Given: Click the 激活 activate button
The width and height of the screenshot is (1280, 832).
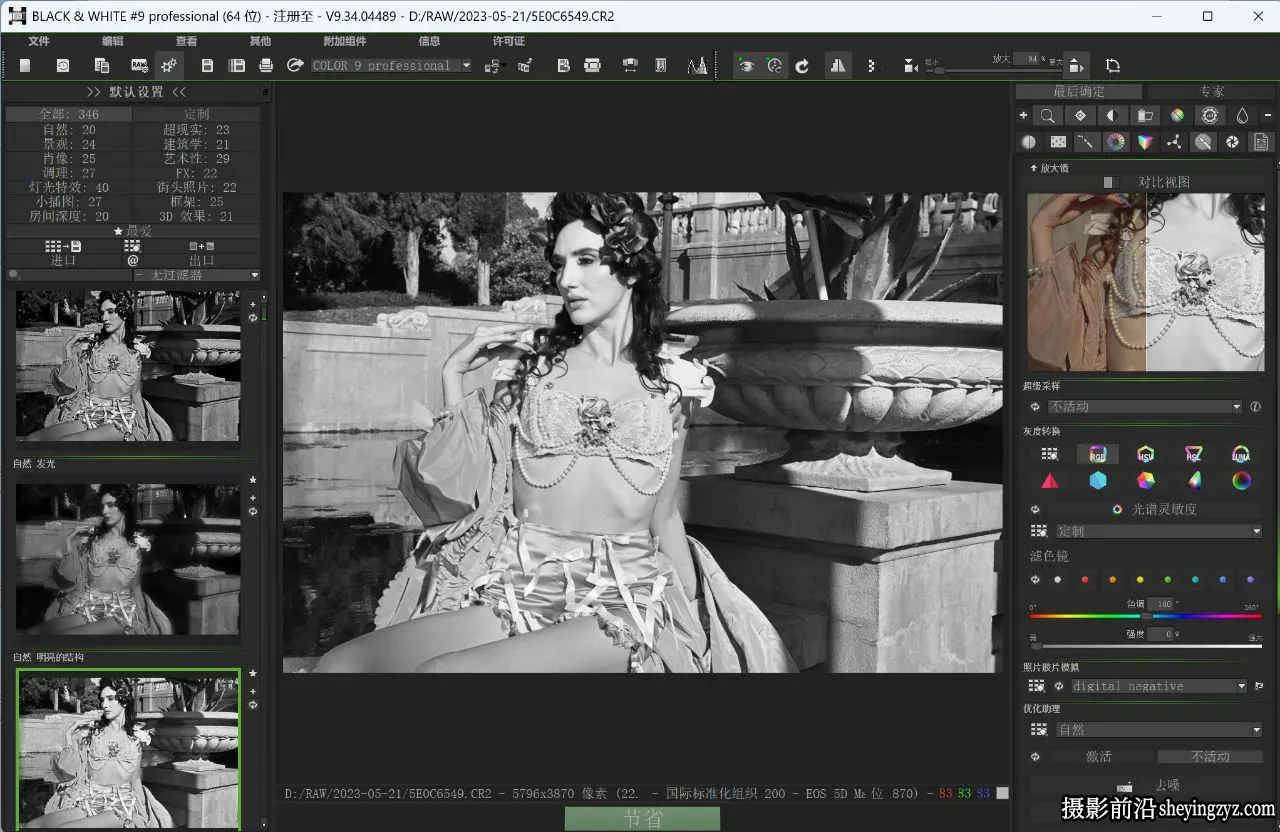Looking at the screenshot, I should coord(1099,757).
